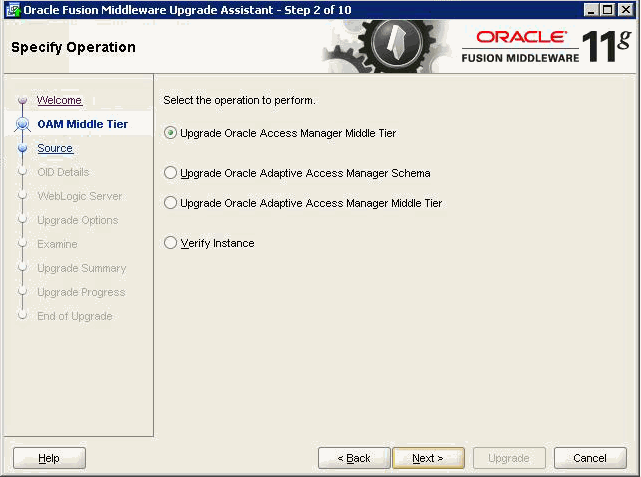Viewport: 641px width, 477px height.
Task: Click the End of Upgrade step text
Action: pos(75,316)
